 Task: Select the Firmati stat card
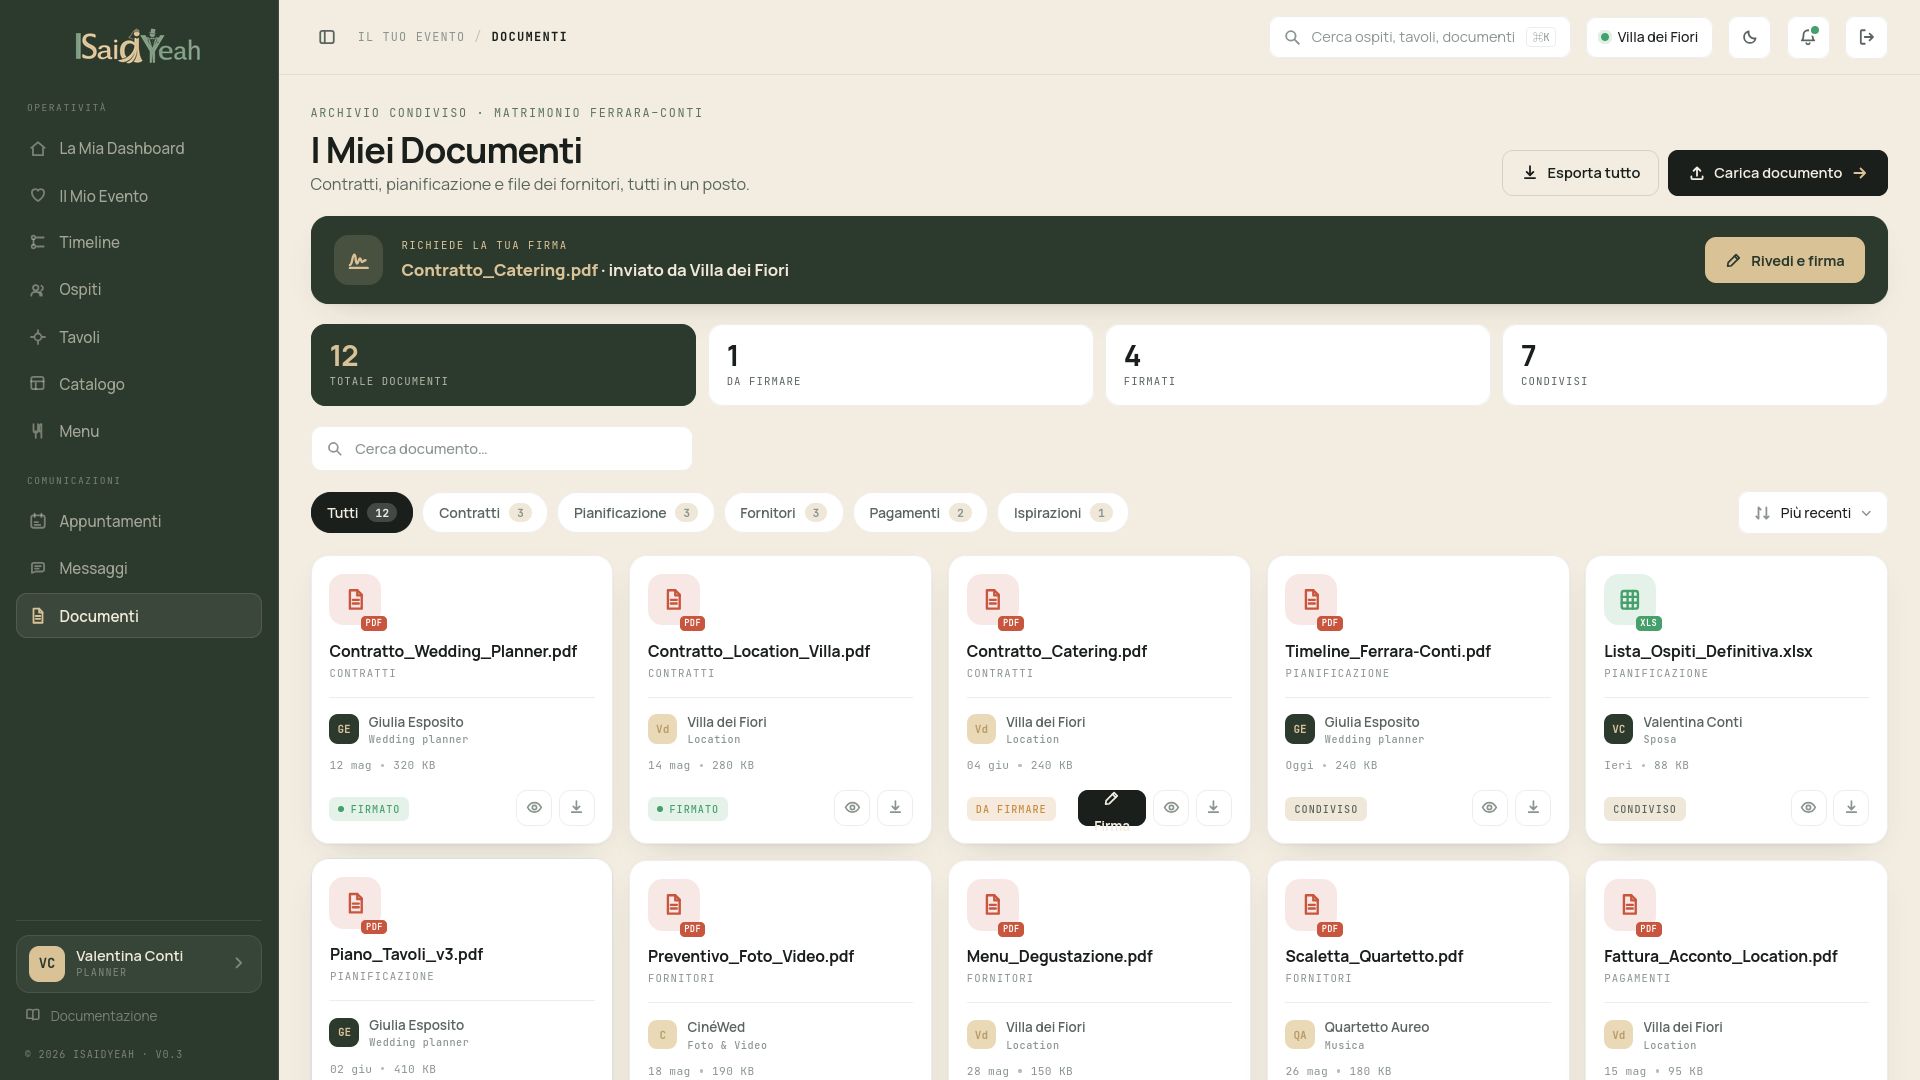pyautogui.click(x=1298, y=365)
